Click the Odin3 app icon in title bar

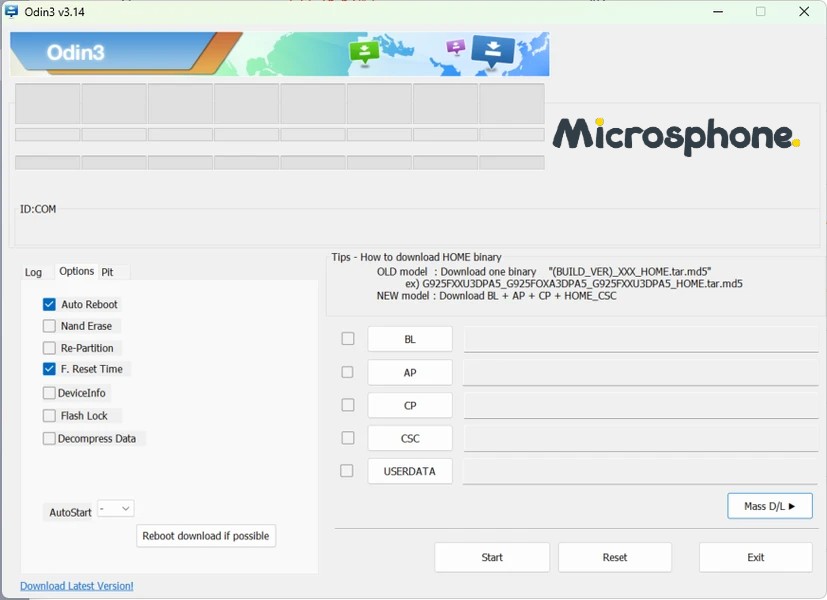(x=12, y=11)
